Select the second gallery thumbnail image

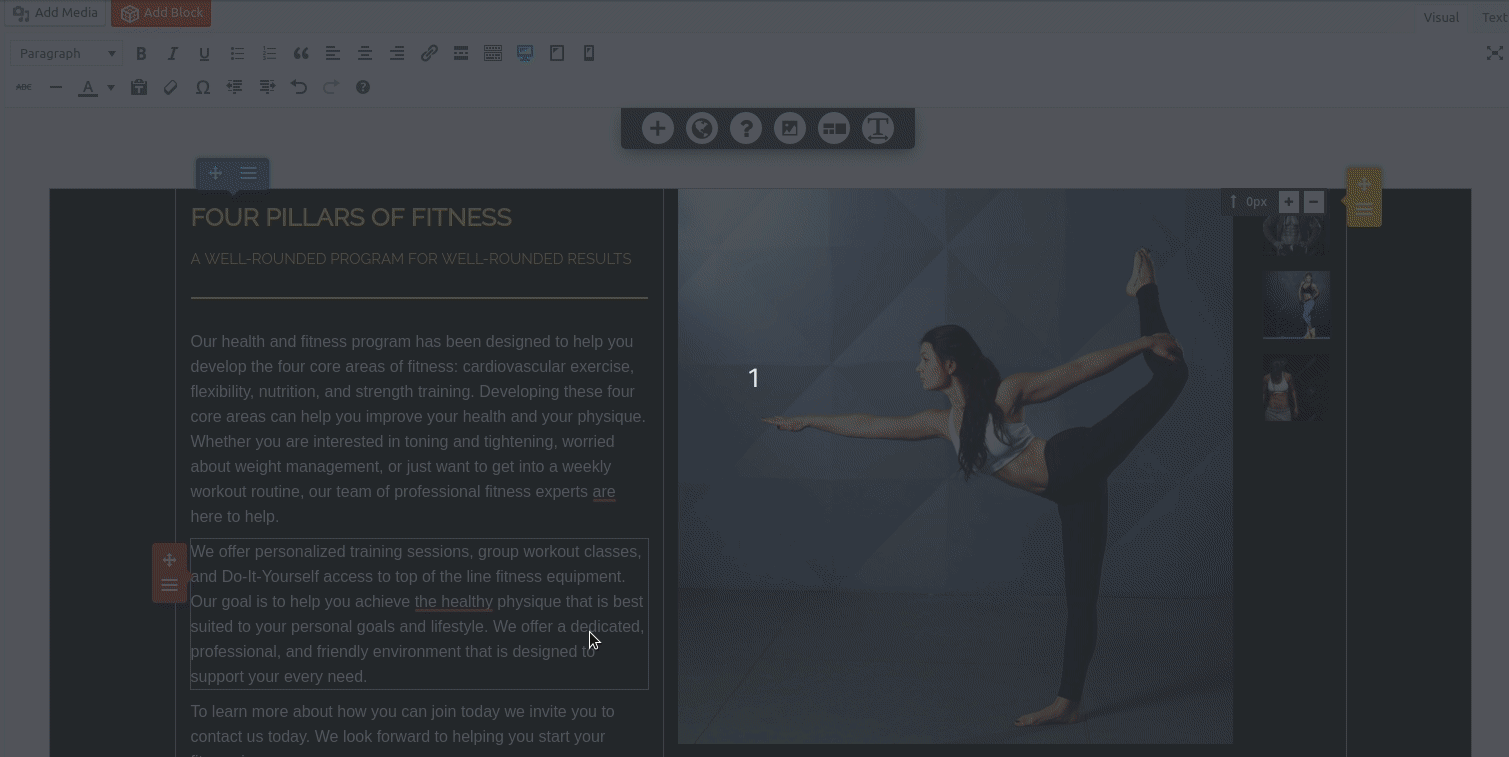[x=1296, y=304]
